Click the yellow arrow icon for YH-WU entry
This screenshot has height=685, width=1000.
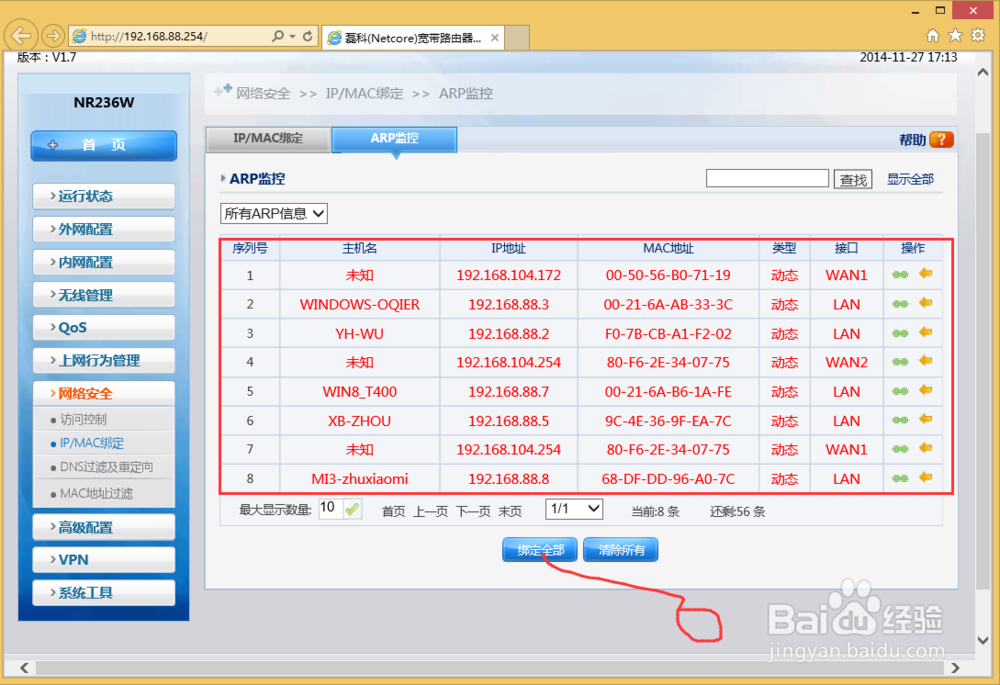tap(927, 333)
